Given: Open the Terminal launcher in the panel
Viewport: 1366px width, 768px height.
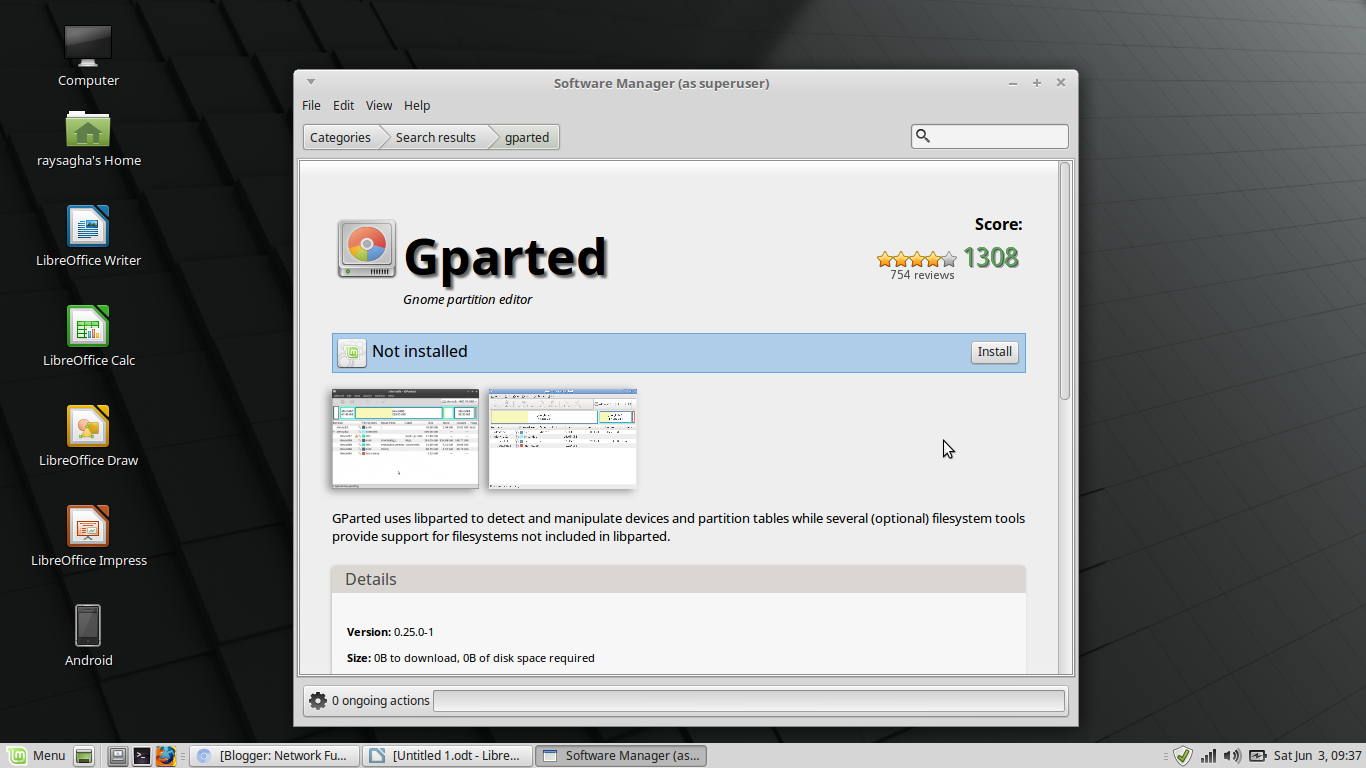Looking at the screenshot, I should tap(142, 756).
